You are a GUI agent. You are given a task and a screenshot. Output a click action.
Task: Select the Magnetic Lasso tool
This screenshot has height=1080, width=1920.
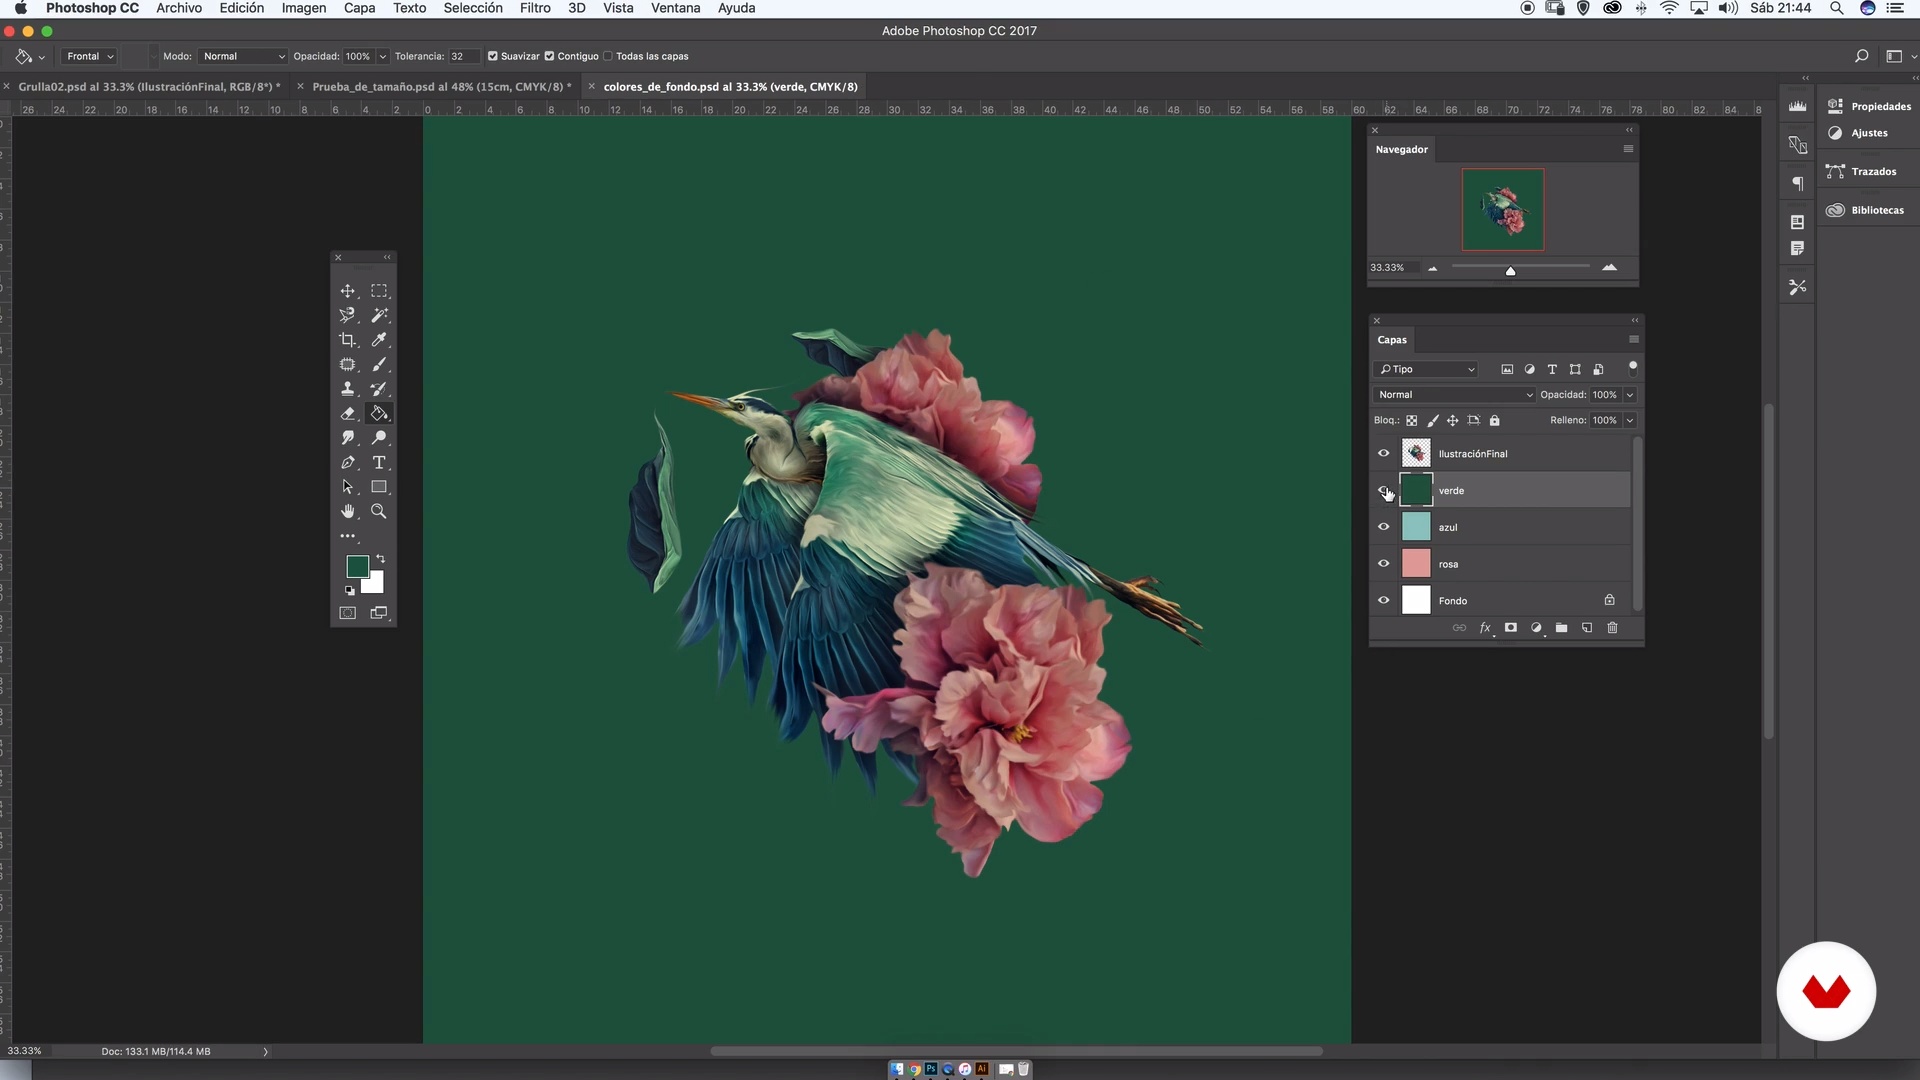pyautogui.click(x=348, y=315)
